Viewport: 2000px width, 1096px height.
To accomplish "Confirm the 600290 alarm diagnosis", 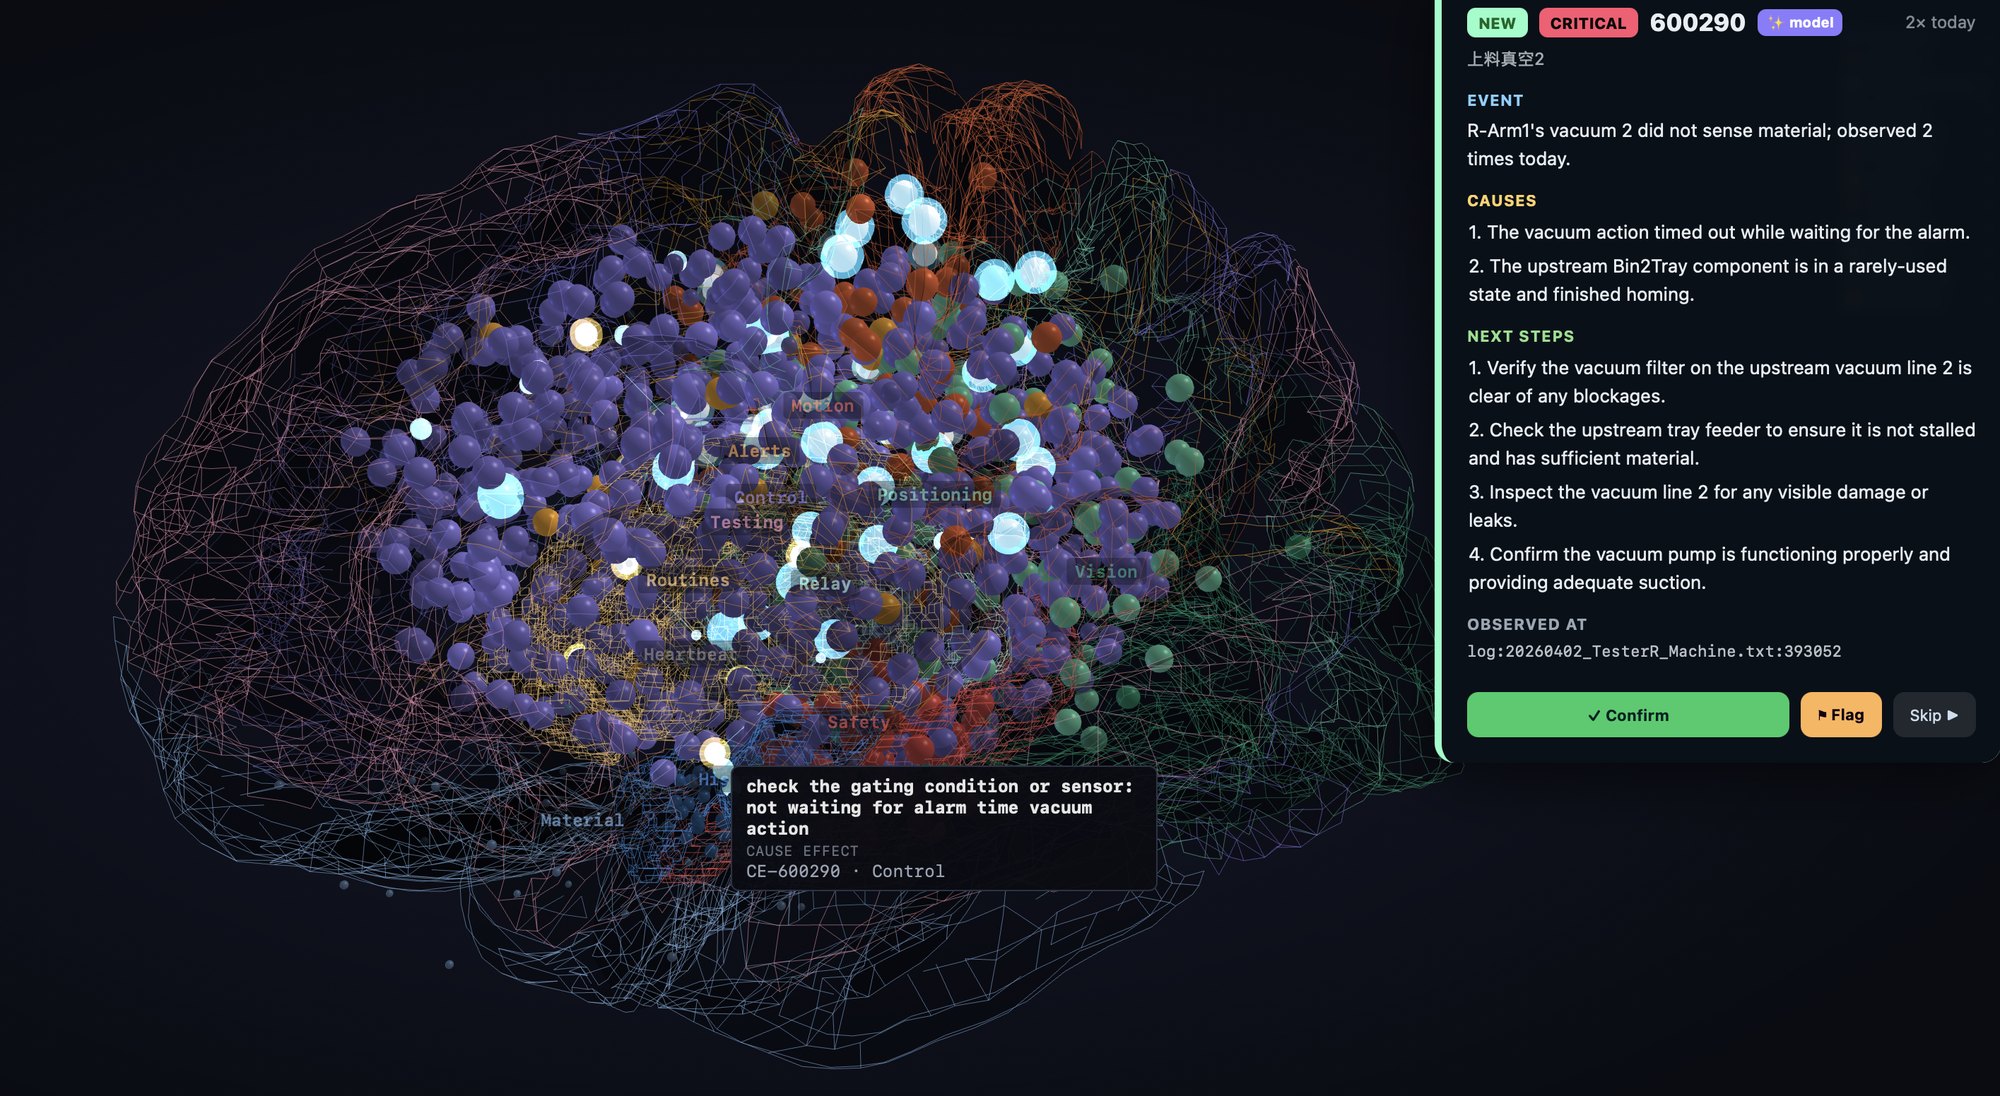I will pos(1627,715).
